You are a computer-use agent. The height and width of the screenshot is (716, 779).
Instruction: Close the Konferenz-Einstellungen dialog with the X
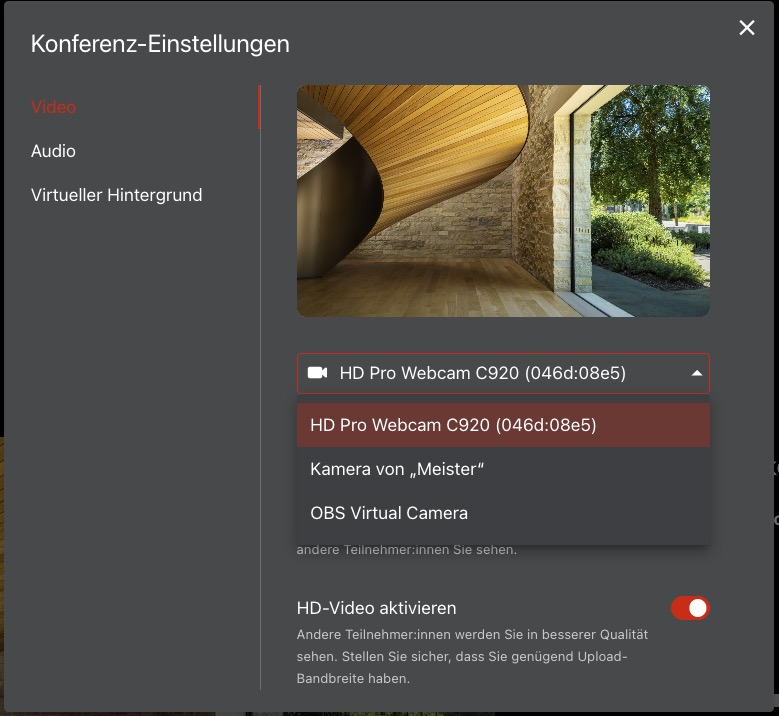pyautogui.click(x=746, y=28)
